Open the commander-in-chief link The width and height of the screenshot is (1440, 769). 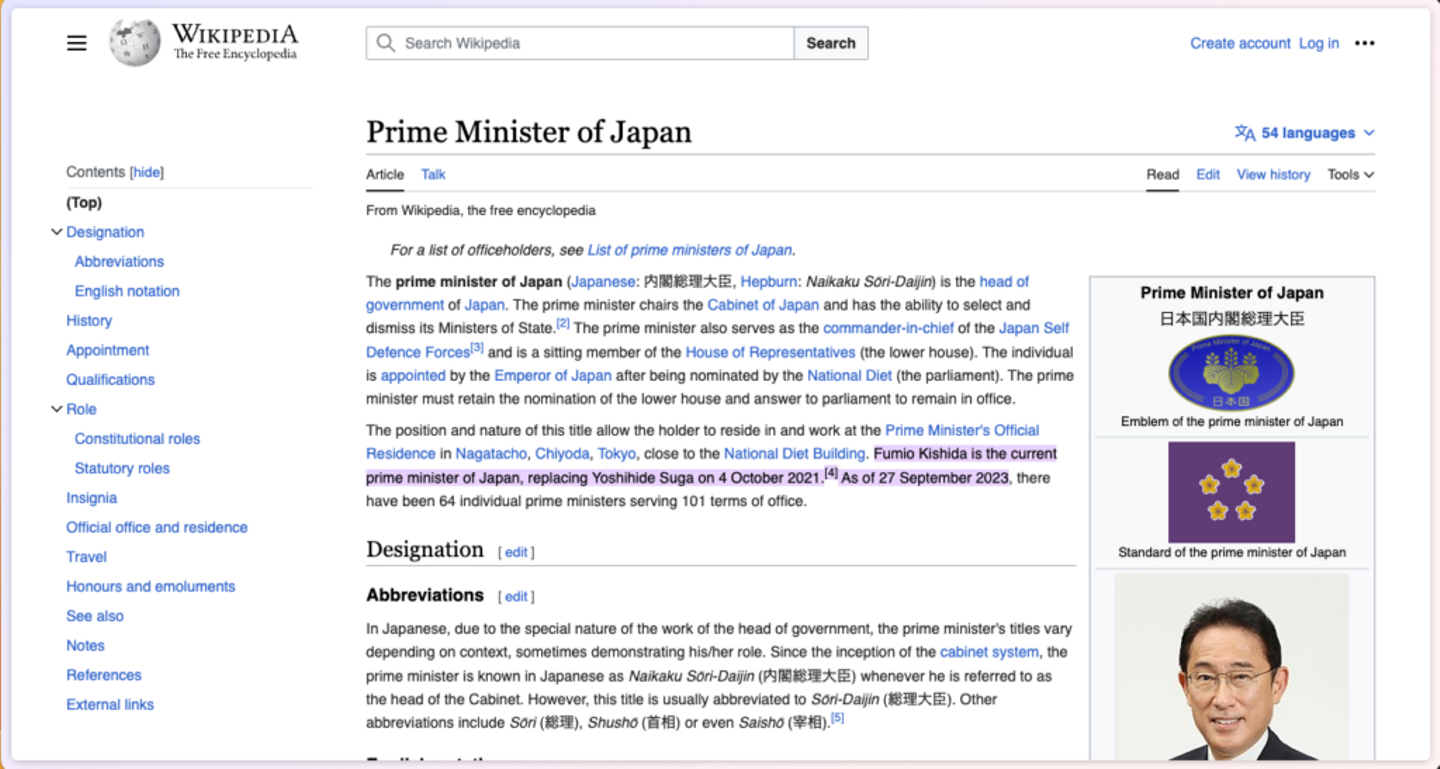pyautogui.click(x=888, y=328)
